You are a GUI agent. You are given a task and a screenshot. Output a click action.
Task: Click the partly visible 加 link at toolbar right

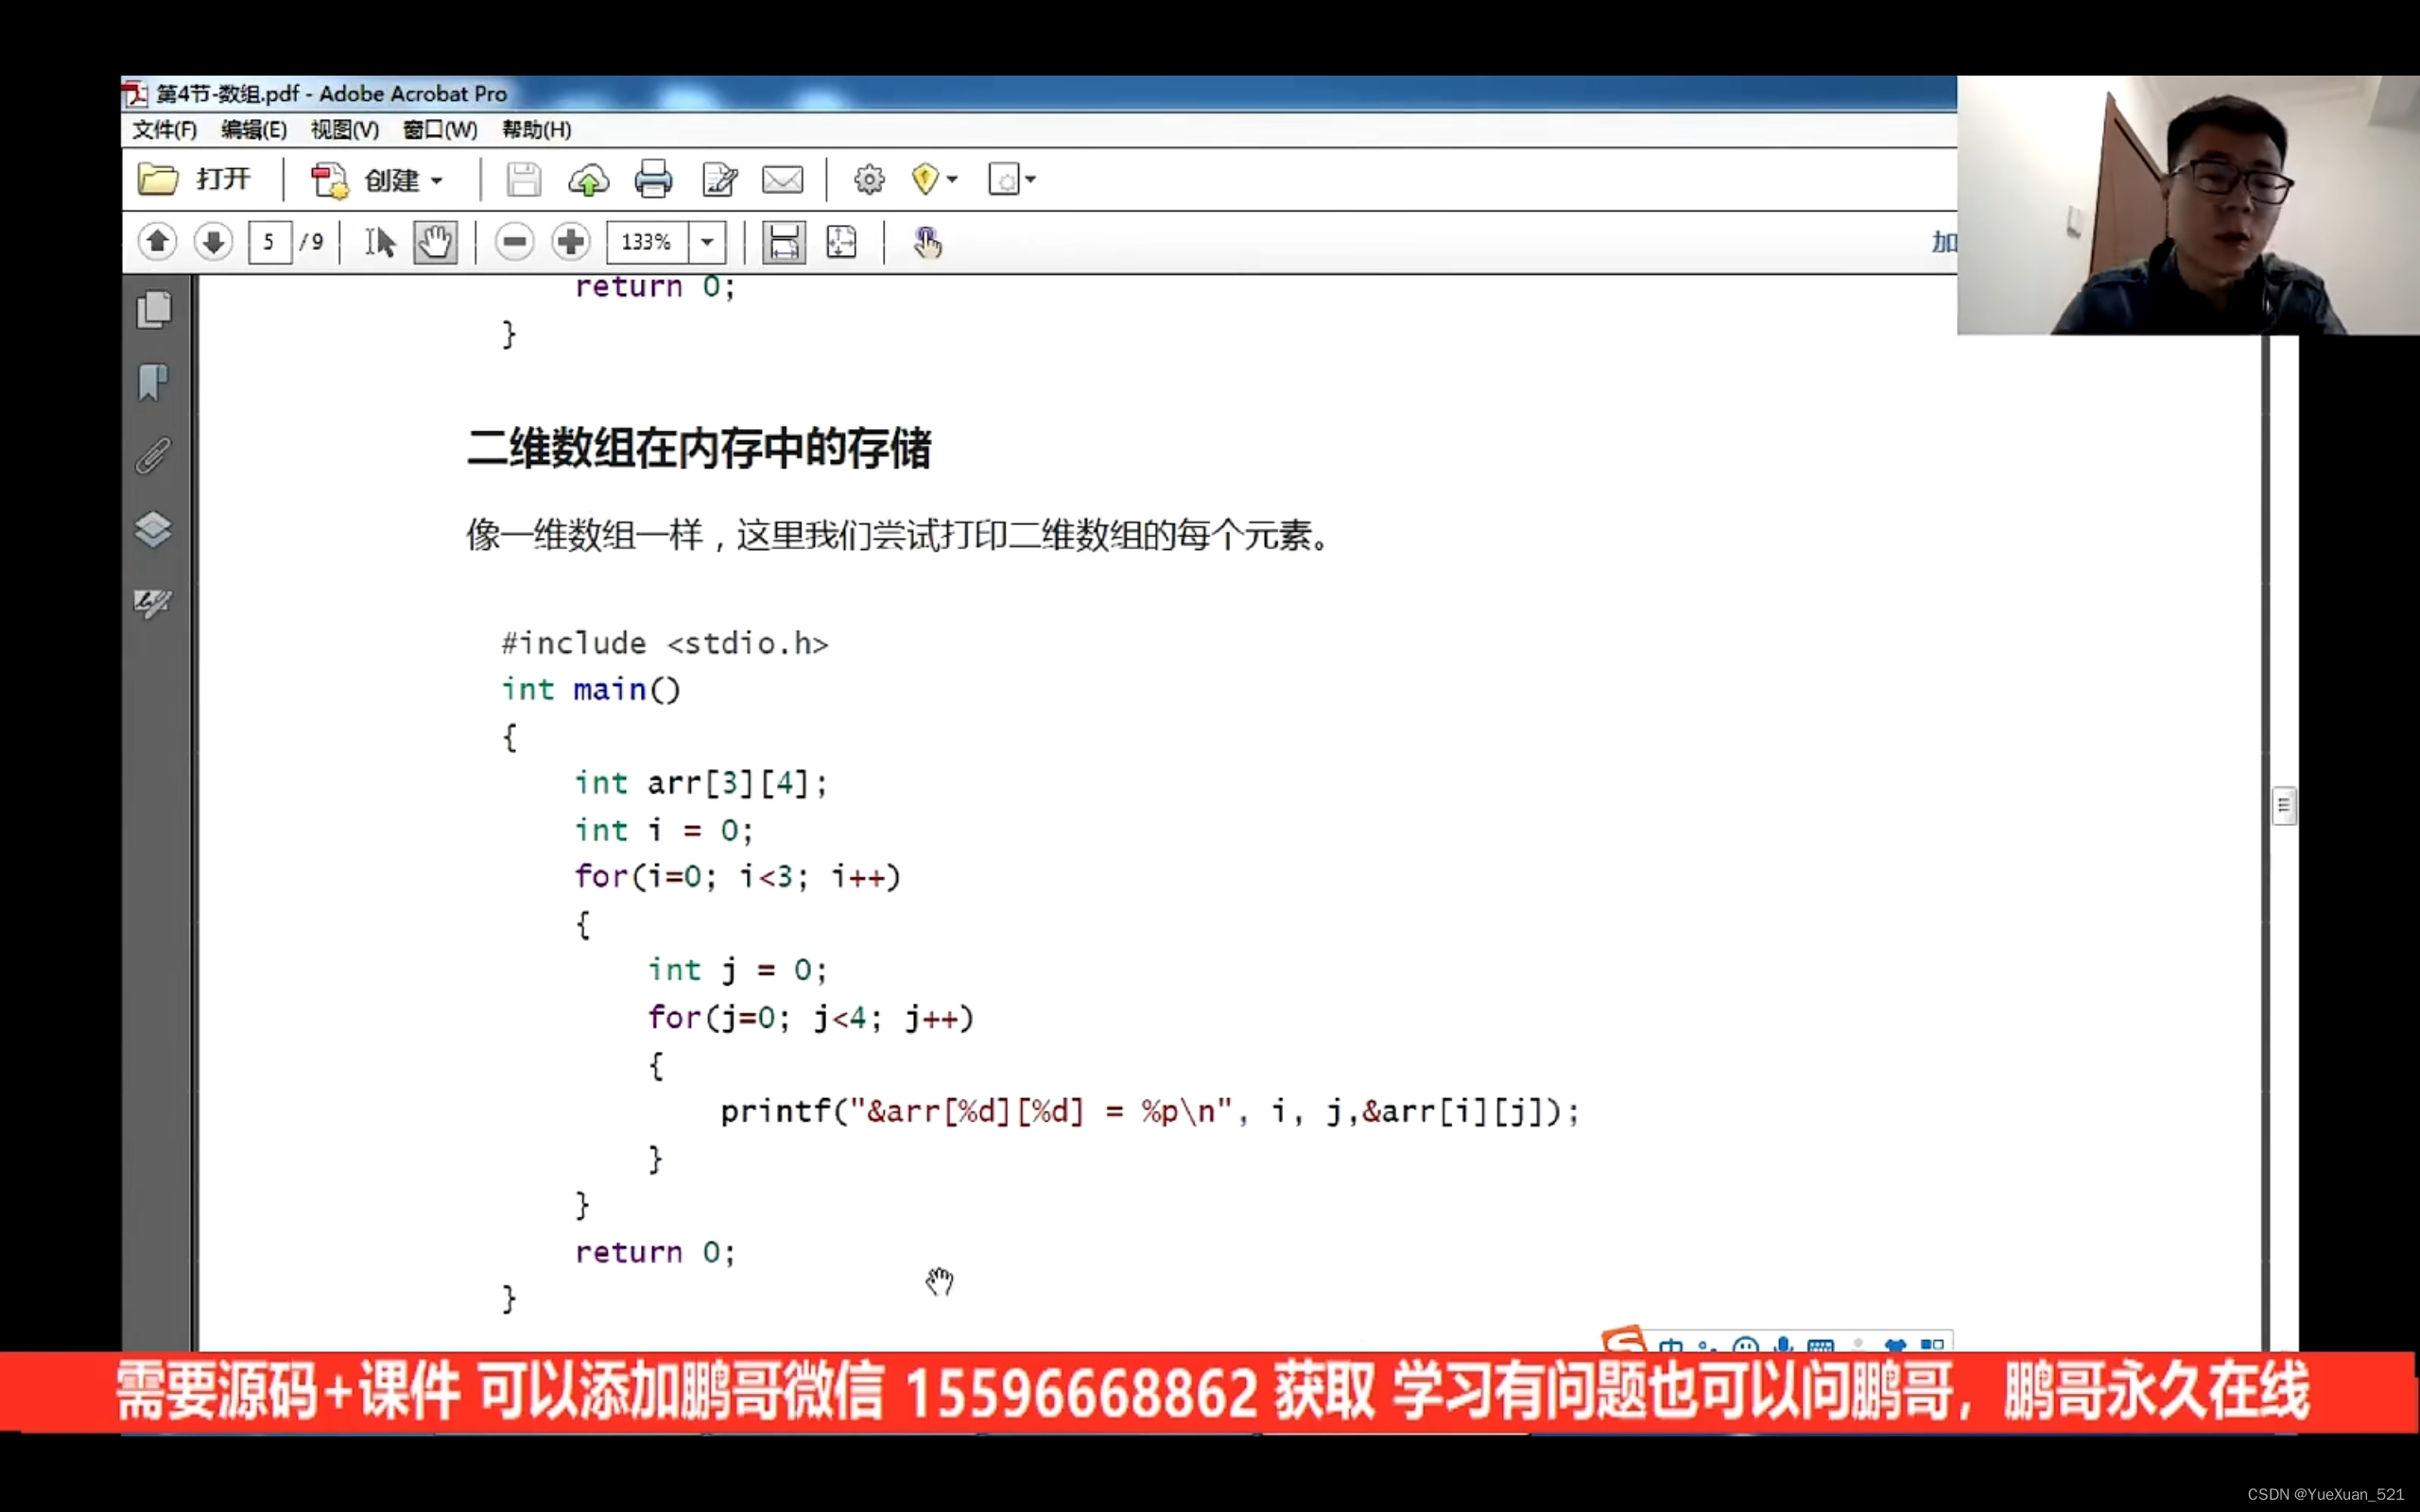(x=1943, y=242)
